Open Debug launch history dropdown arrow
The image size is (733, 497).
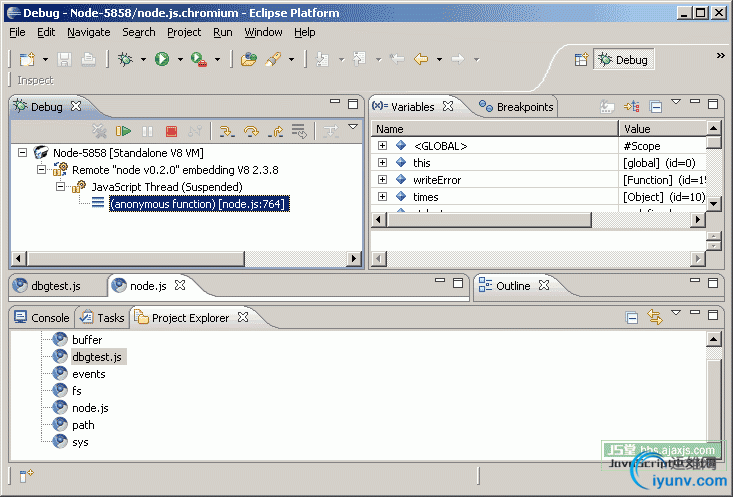[143, 59]
